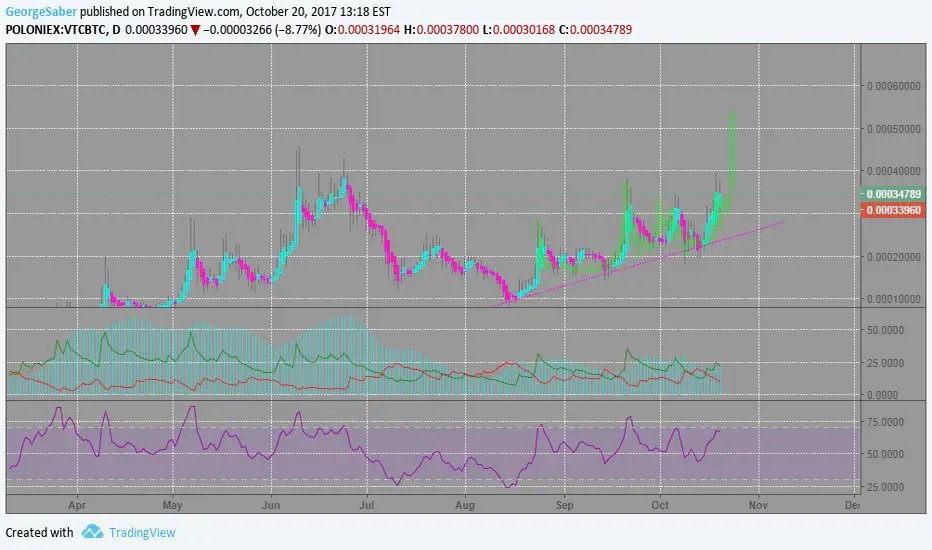Click the 0.00010000 price axis label

[893, 299]
